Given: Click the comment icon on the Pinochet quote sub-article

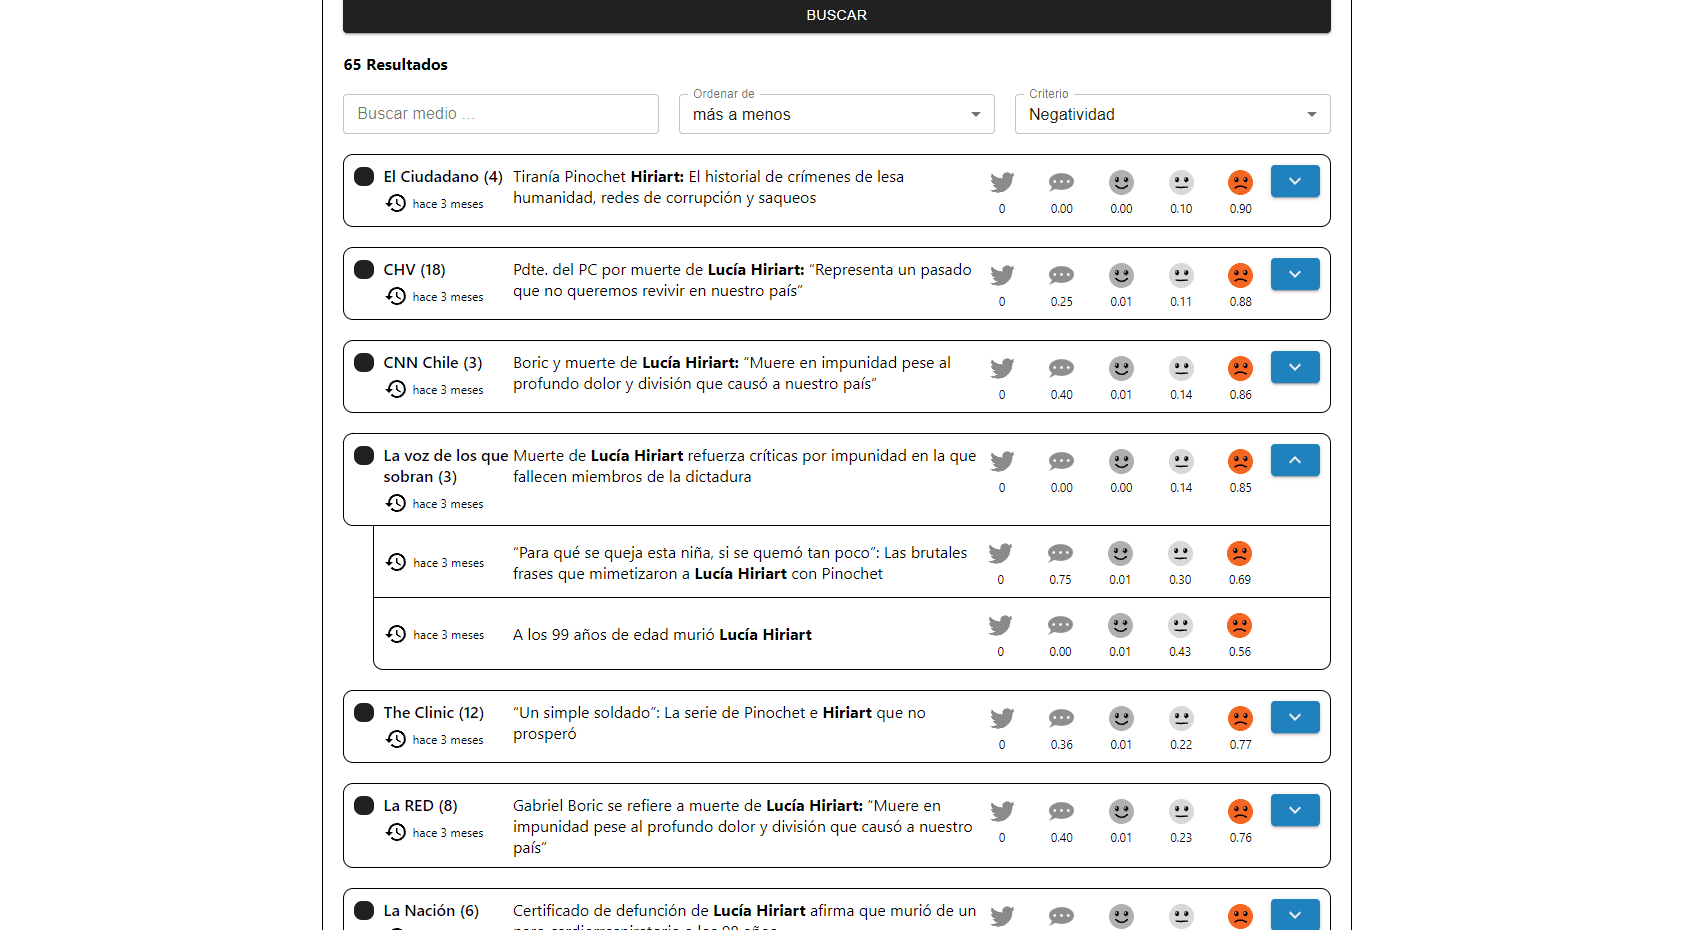Looking at the screenshot, I should [1061, 553].
